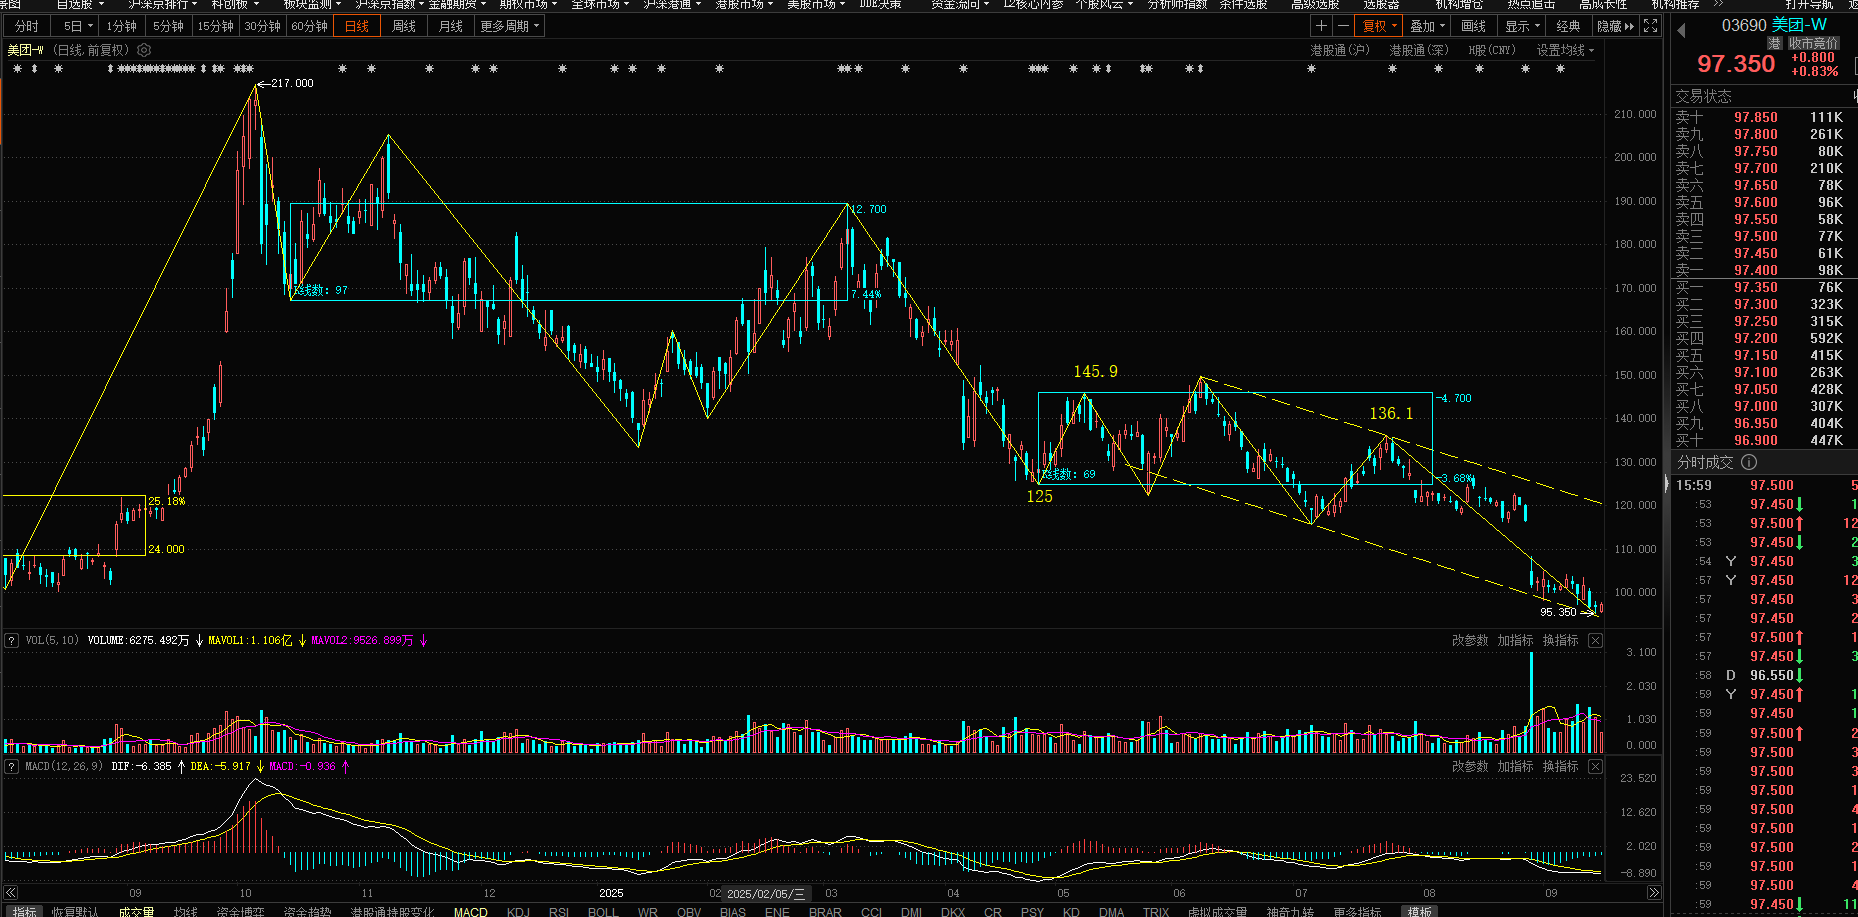Open the 叠加 overlay dropdown
1858x917 pixels.
(1427, 26)
